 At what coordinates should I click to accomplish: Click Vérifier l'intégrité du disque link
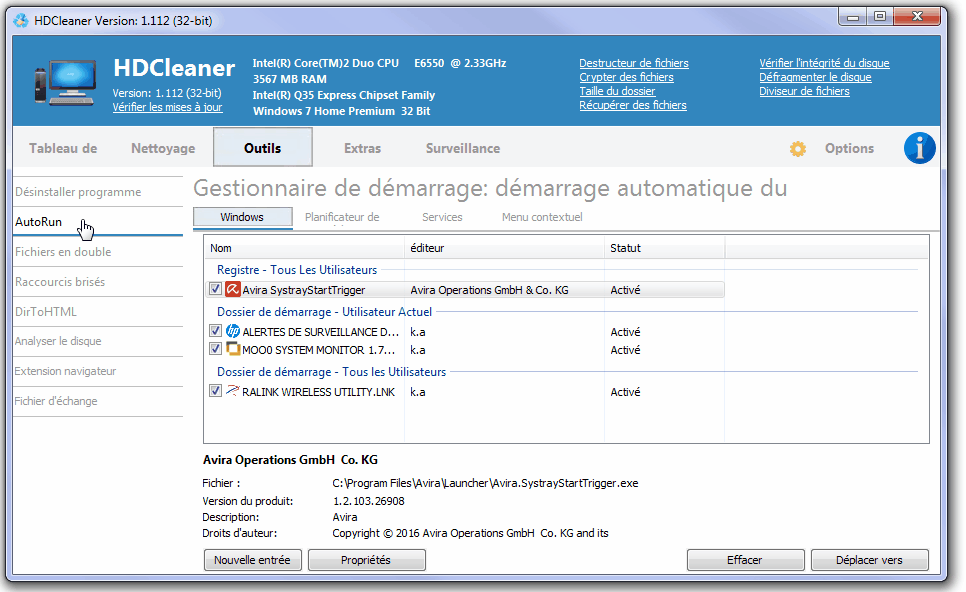[824, 63]
